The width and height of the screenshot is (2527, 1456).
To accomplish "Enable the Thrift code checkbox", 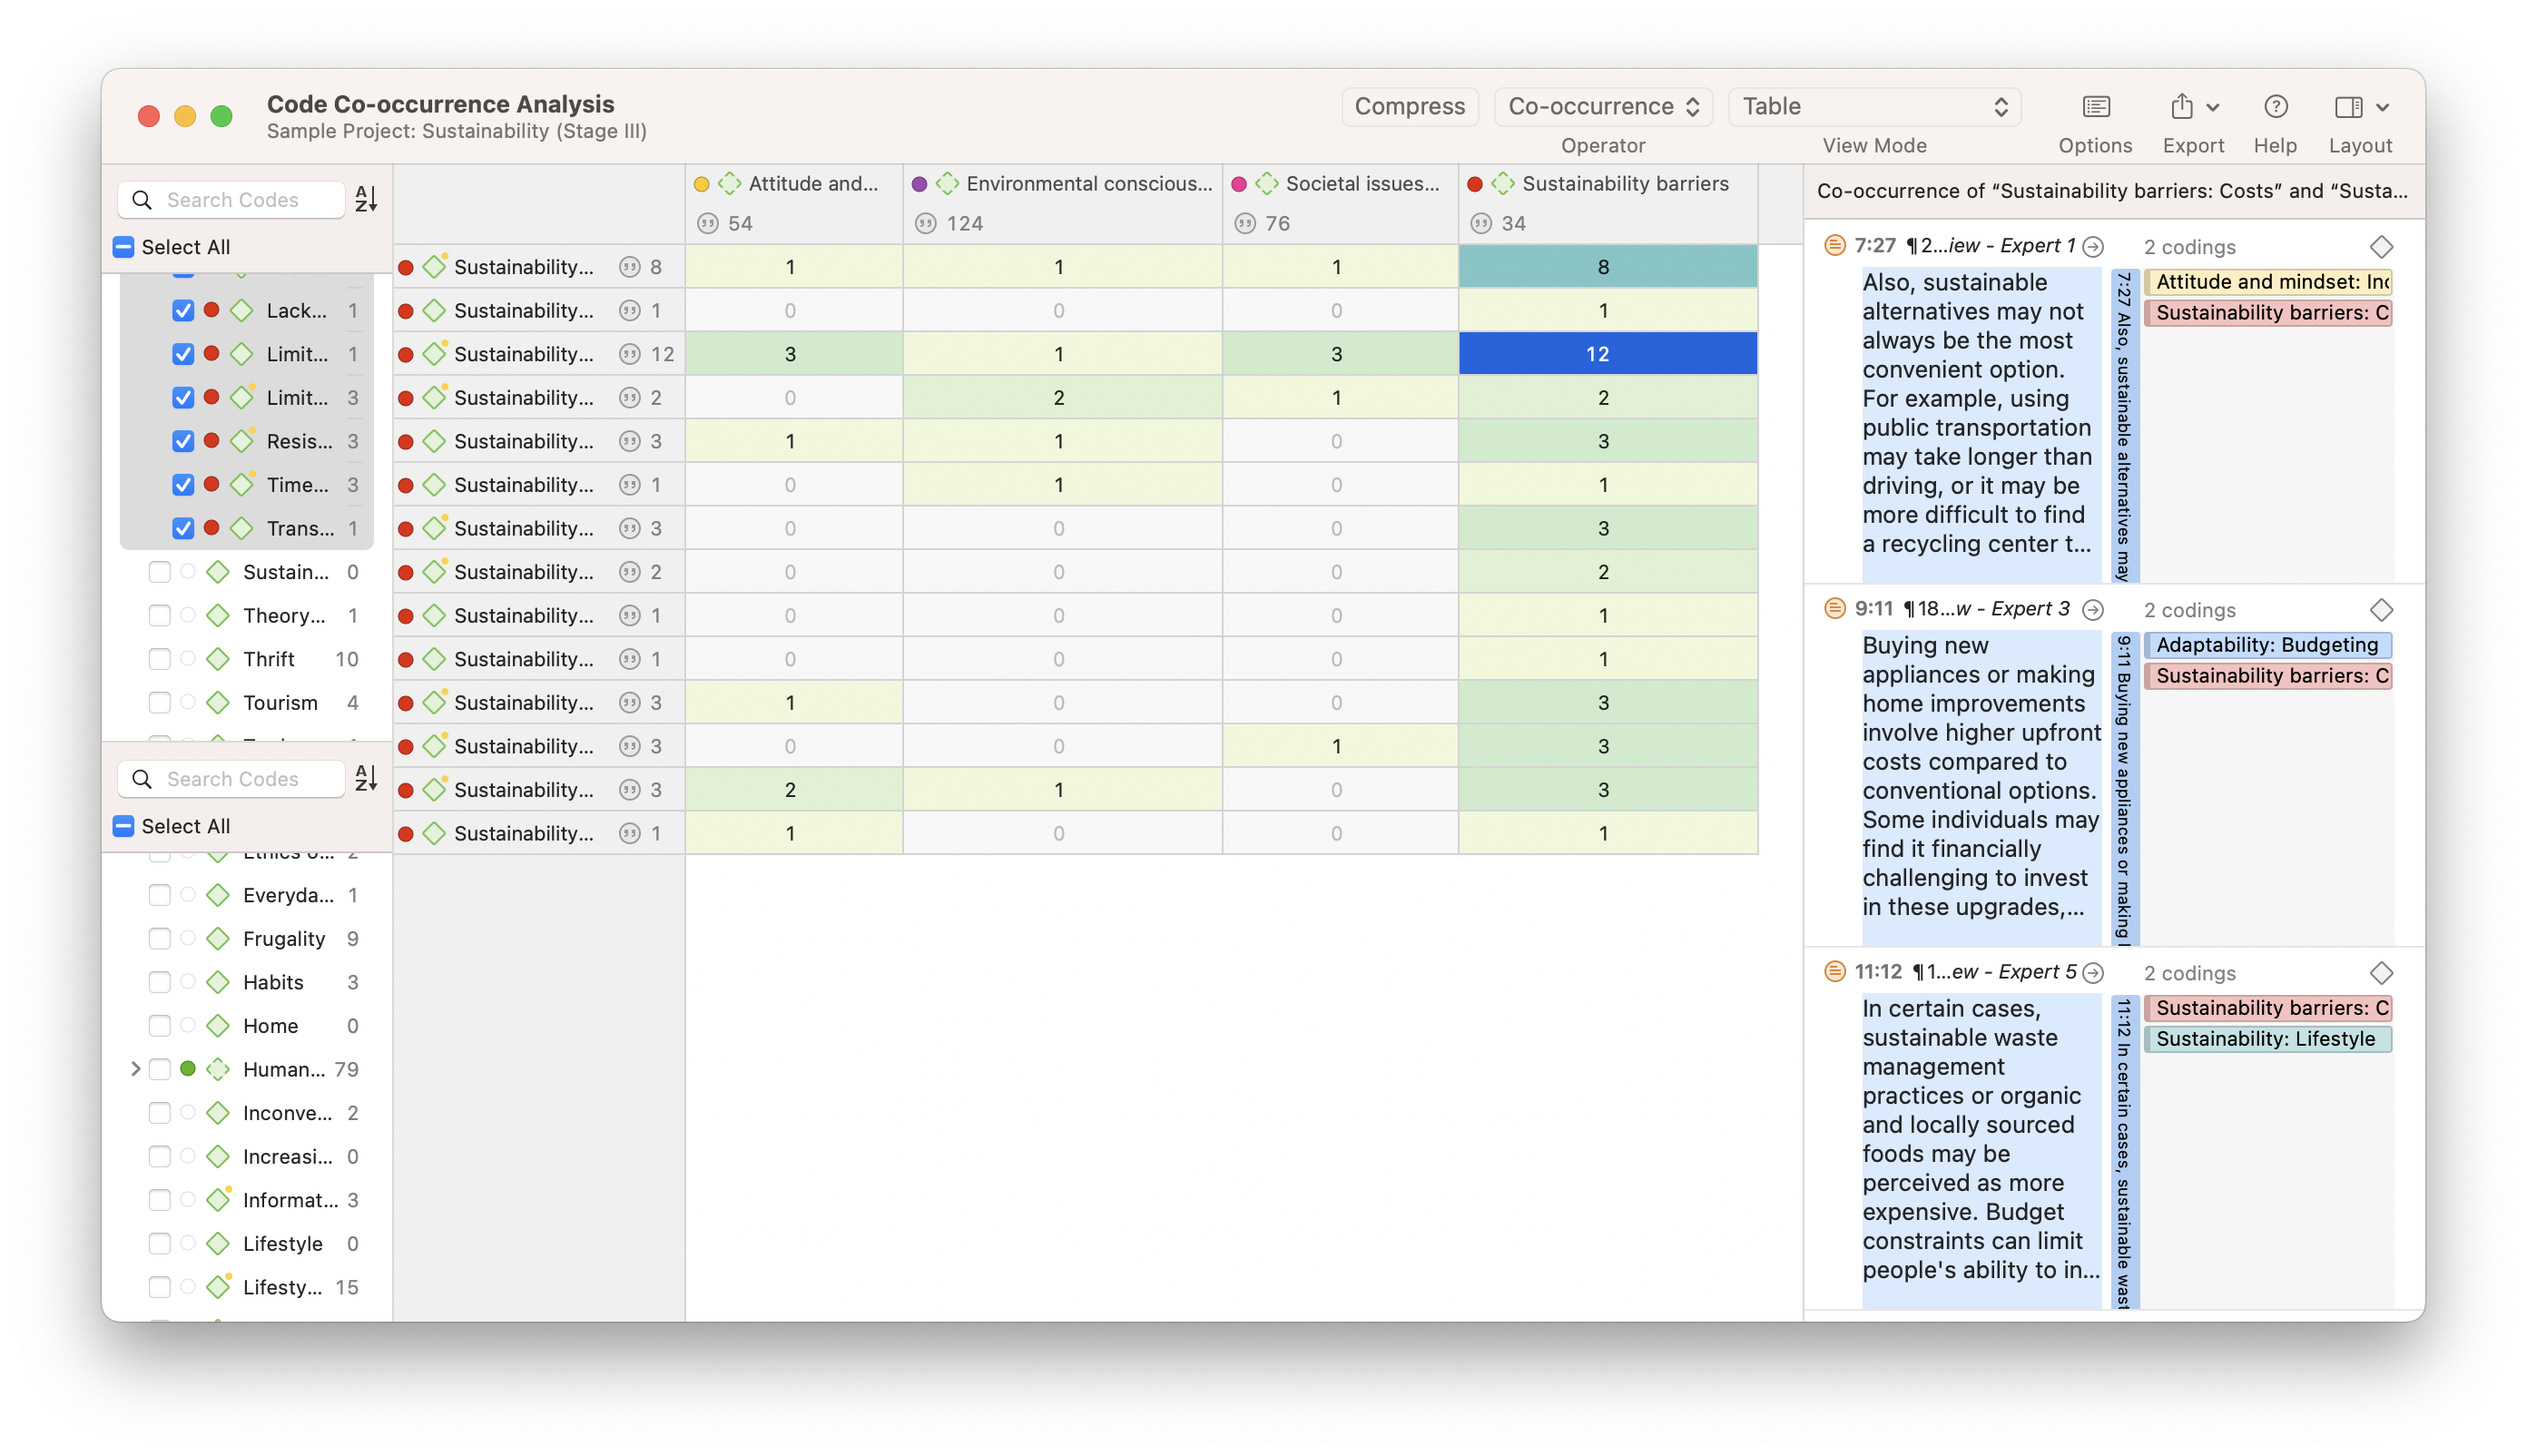I will tap(159, 659).
